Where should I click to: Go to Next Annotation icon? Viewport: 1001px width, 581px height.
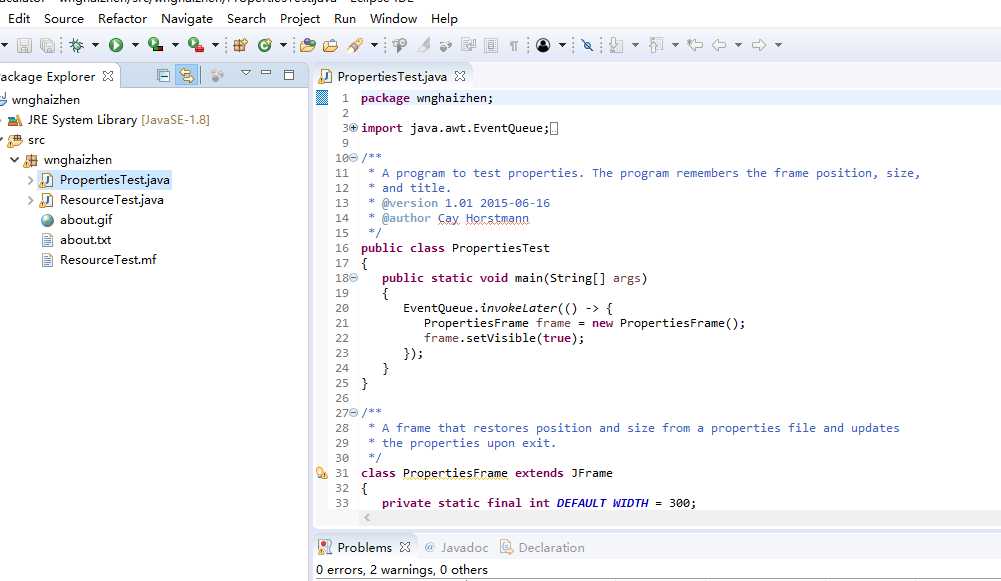(615, 45)
